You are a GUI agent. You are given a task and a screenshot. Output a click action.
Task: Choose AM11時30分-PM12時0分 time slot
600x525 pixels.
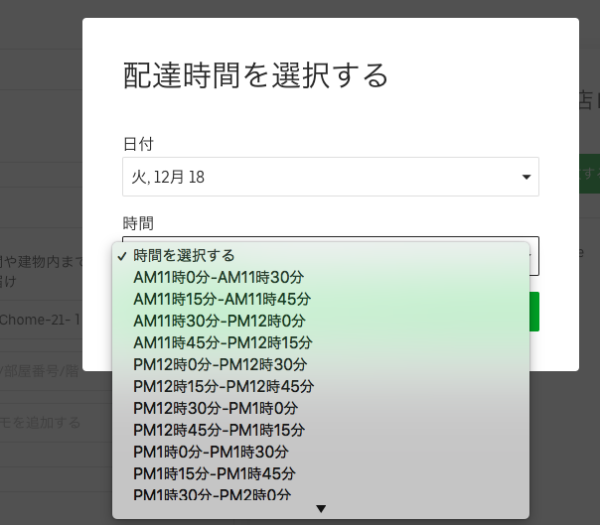tap(321, 321)
